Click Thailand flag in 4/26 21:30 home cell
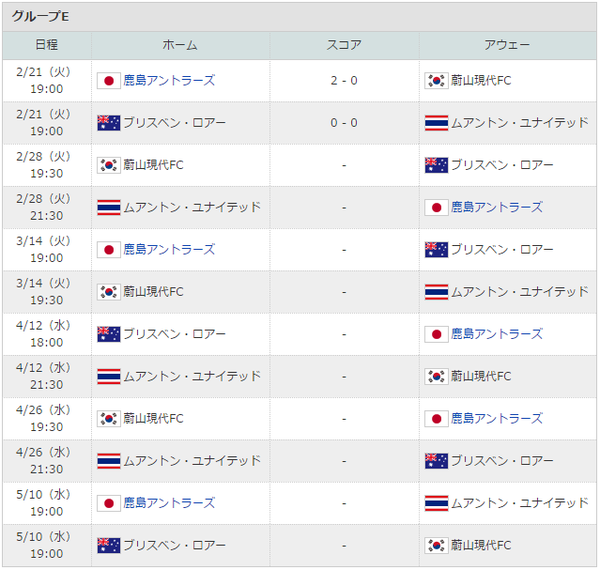Screen dimensions: 600x570 [x=109, y=461]
